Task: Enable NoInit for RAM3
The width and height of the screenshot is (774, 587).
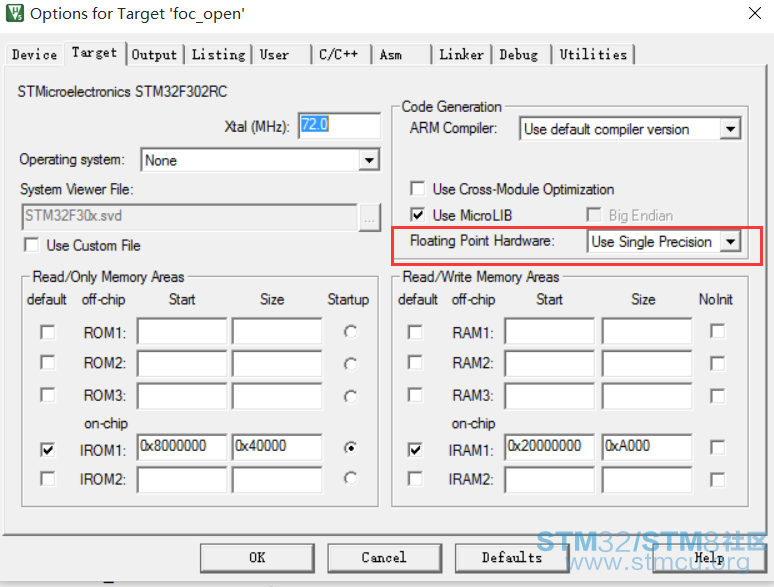Action: 717,395
